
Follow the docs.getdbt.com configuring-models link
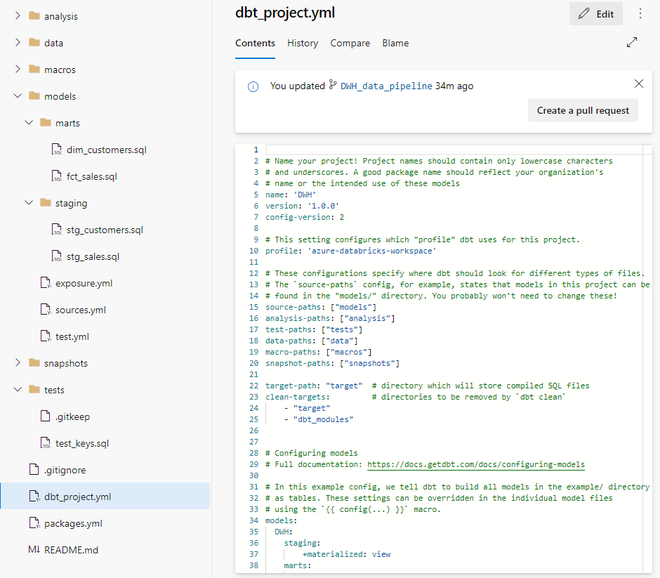[x=476, y=465]
